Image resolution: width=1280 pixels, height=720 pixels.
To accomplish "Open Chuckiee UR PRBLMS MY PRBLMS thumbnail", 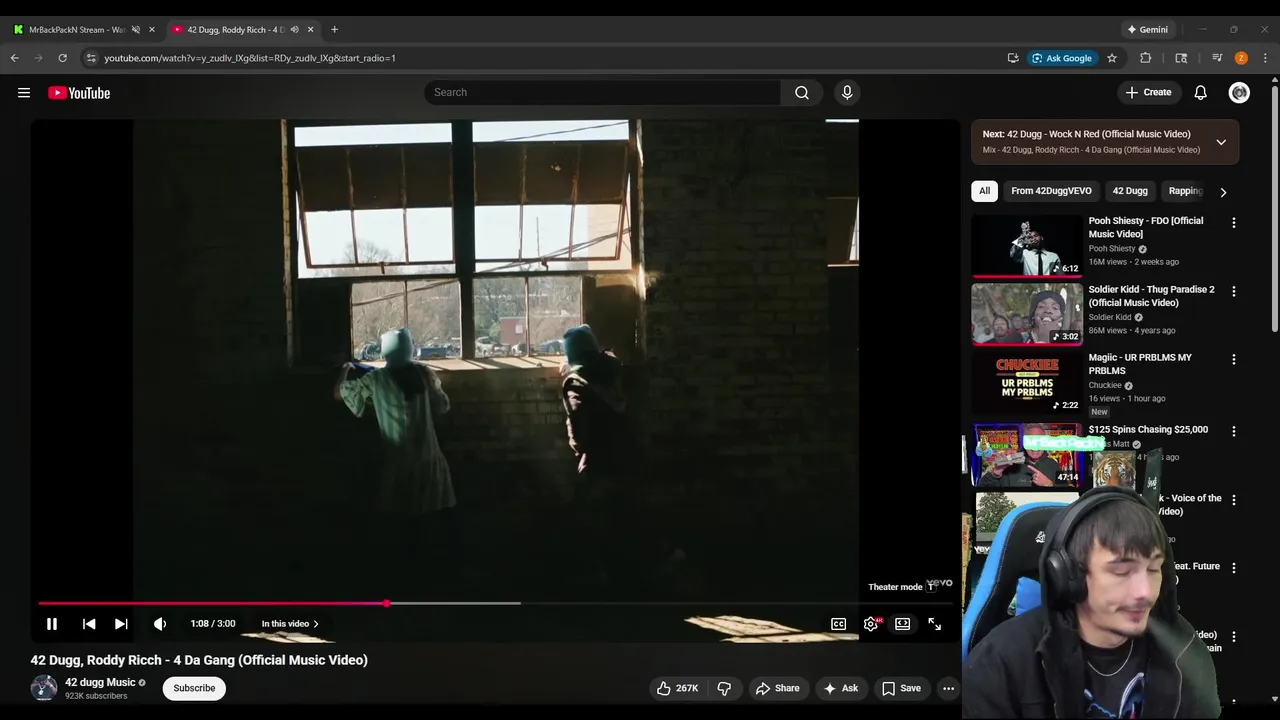I will click(x=1027, y=383).
